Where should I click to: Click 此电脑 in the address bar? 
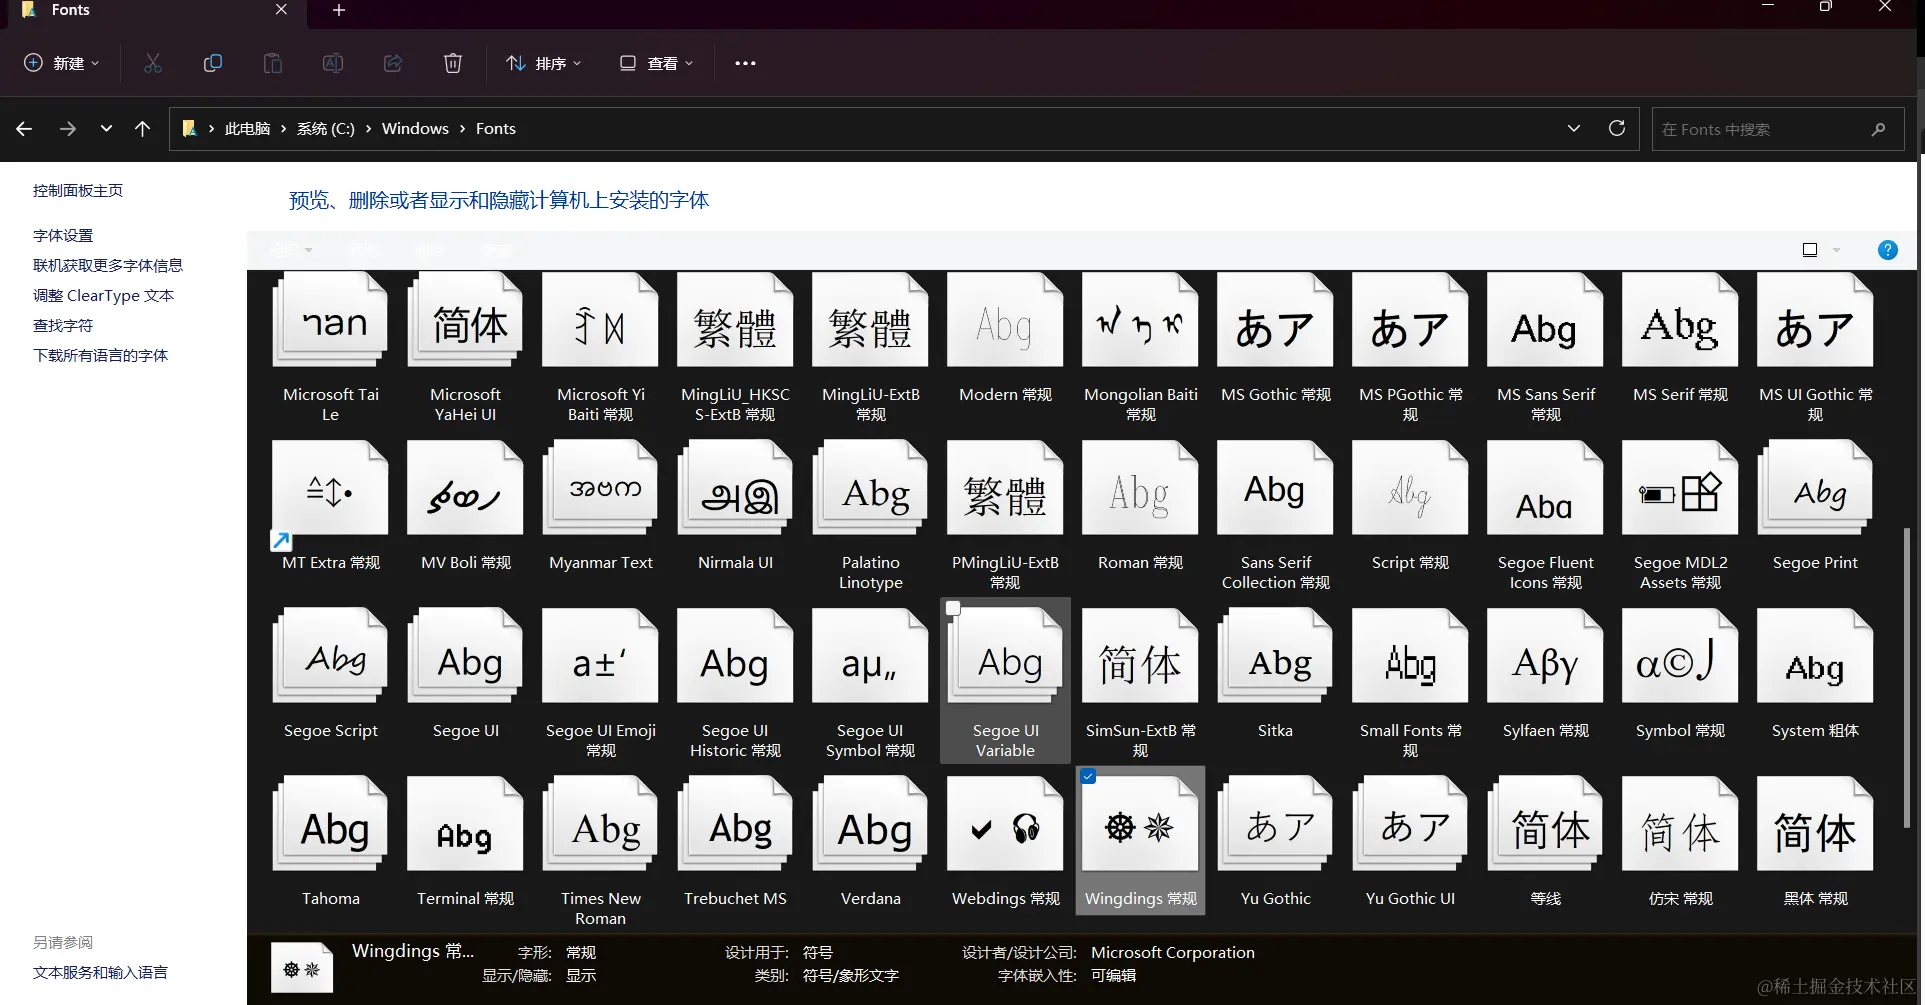click(x=247, y=129)
